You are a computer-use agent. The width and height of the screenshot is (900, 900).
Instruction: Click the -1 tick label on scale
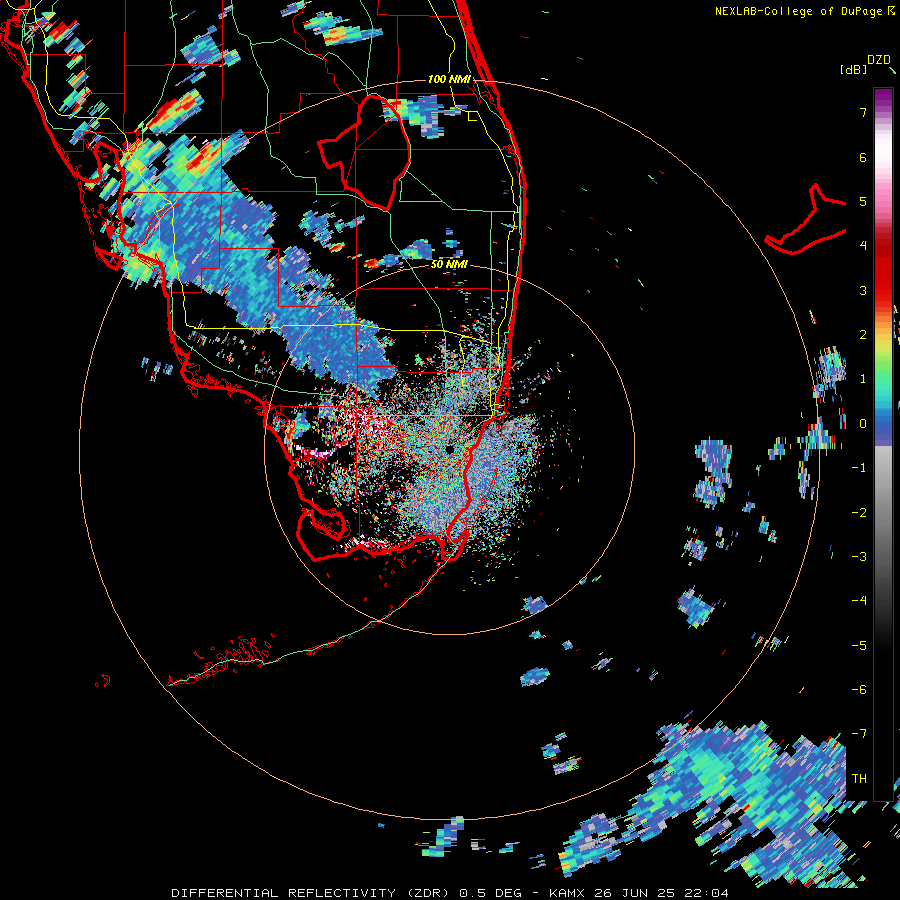(x=859, y=468)
